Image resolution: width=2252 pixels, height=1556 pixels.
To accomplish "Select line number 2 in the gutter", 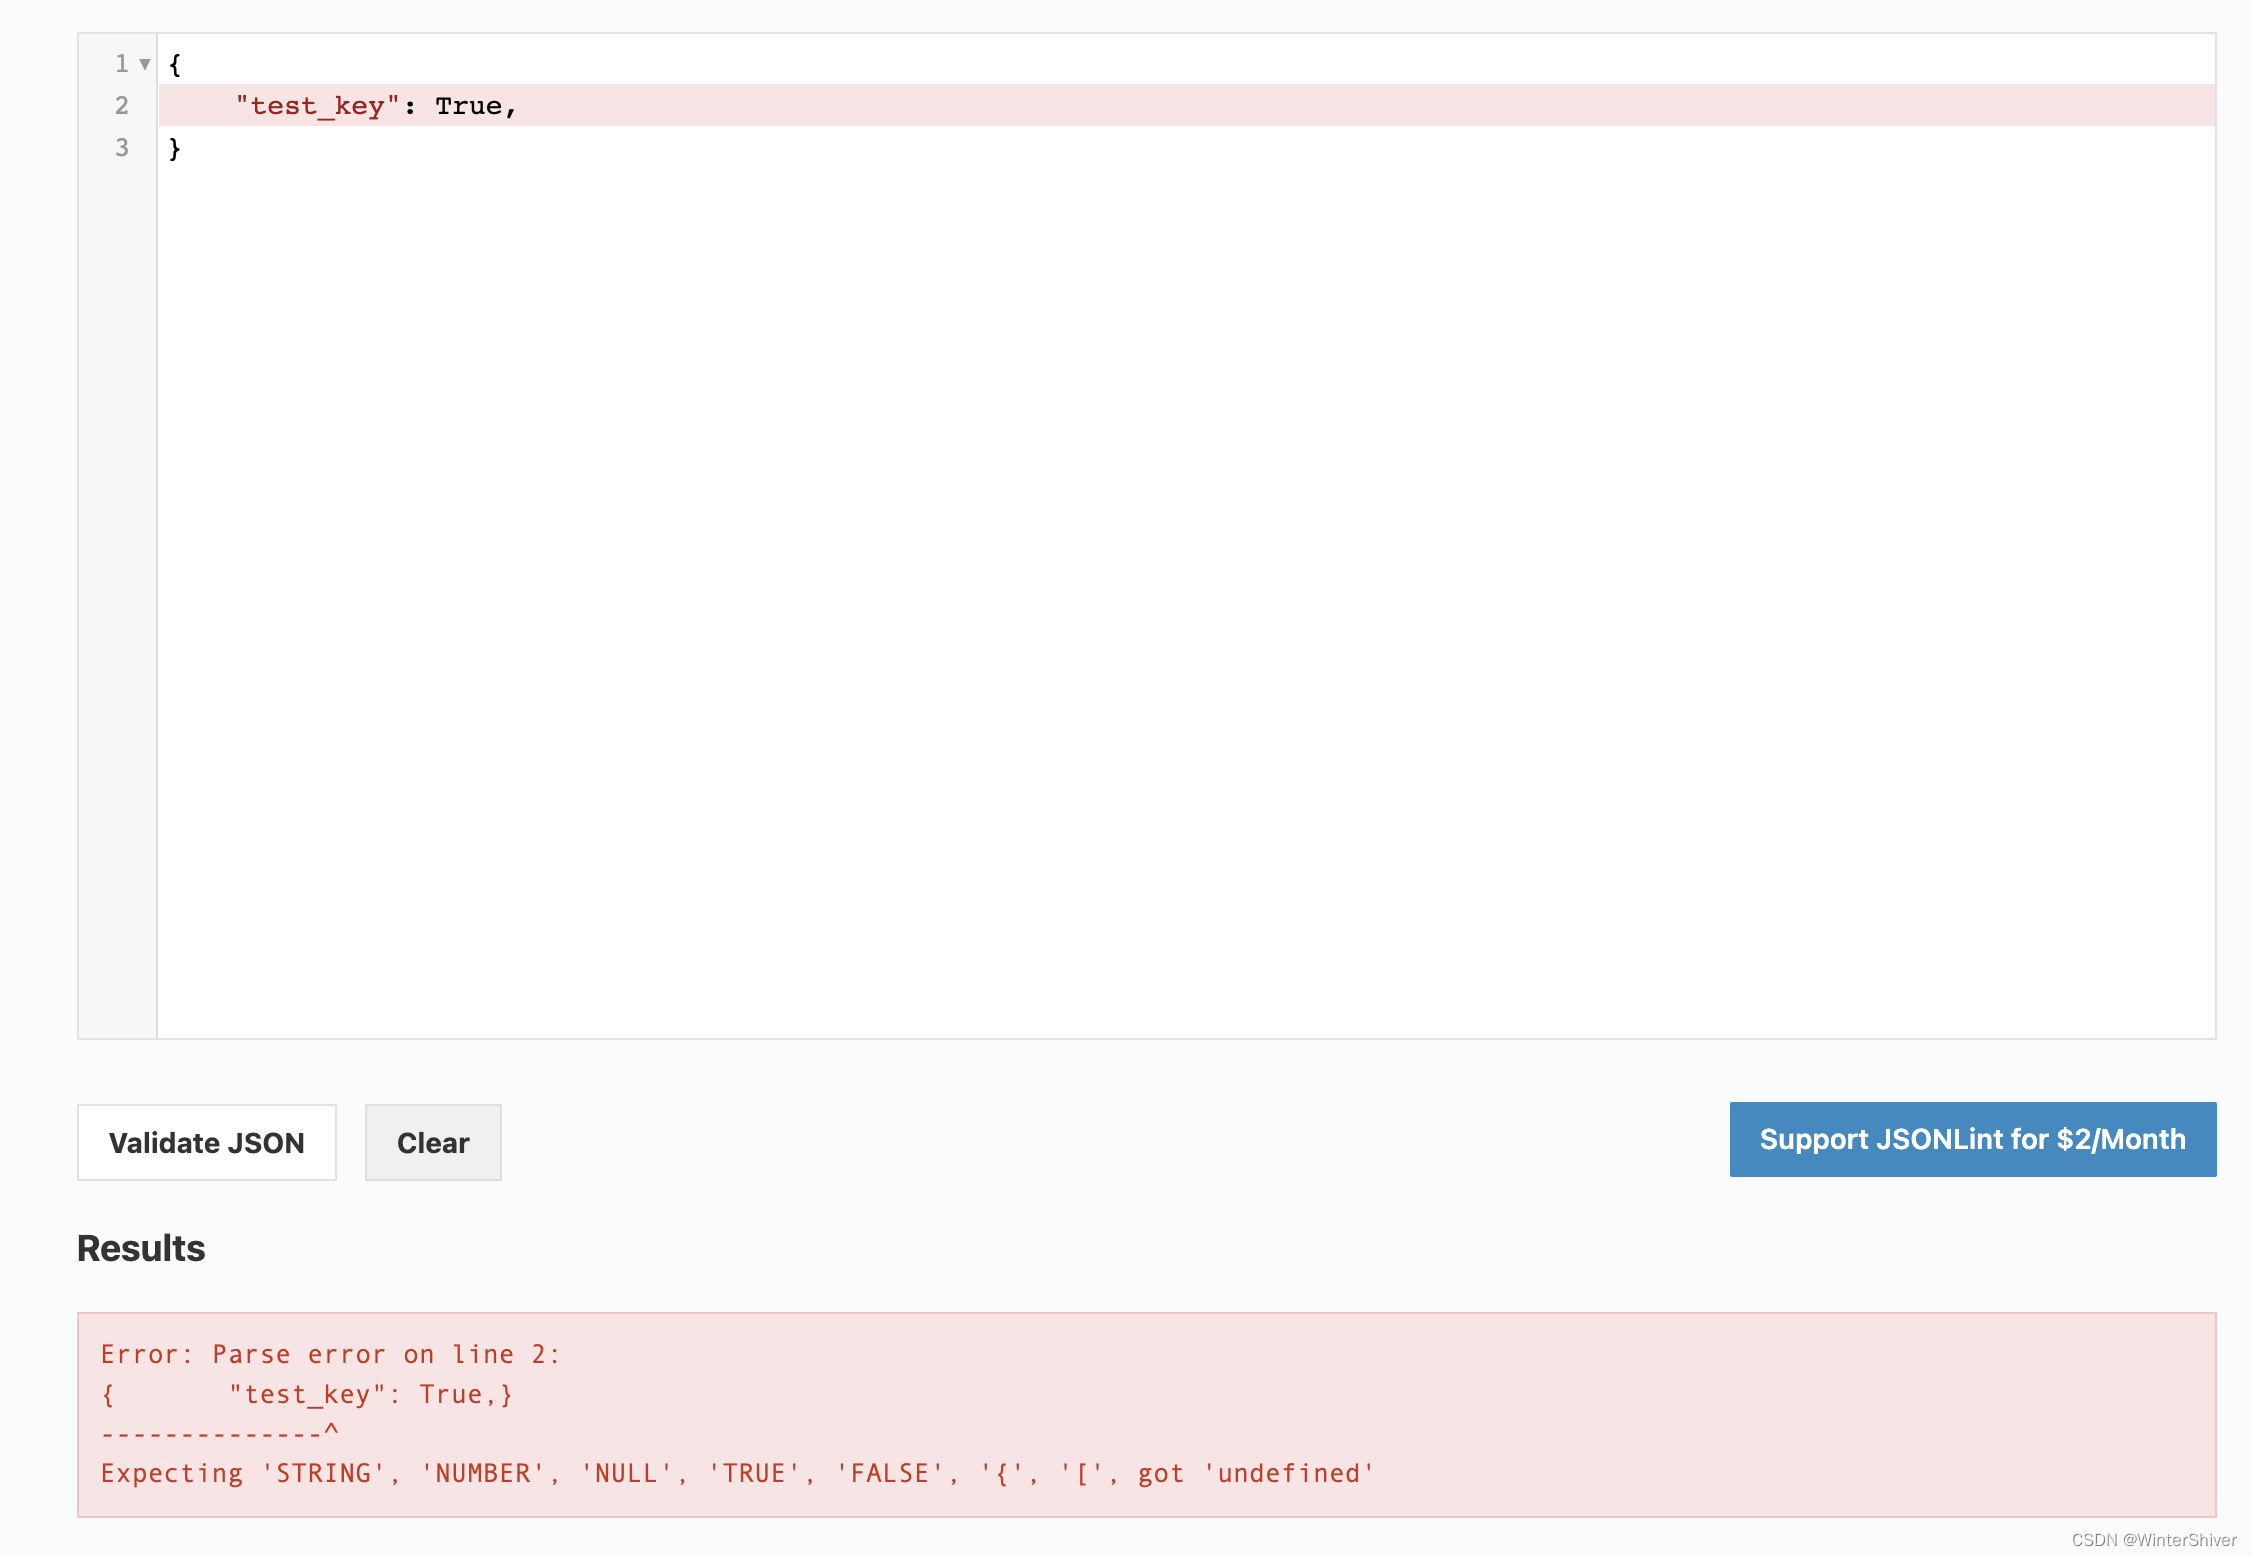I will click(x=121, y=106).
